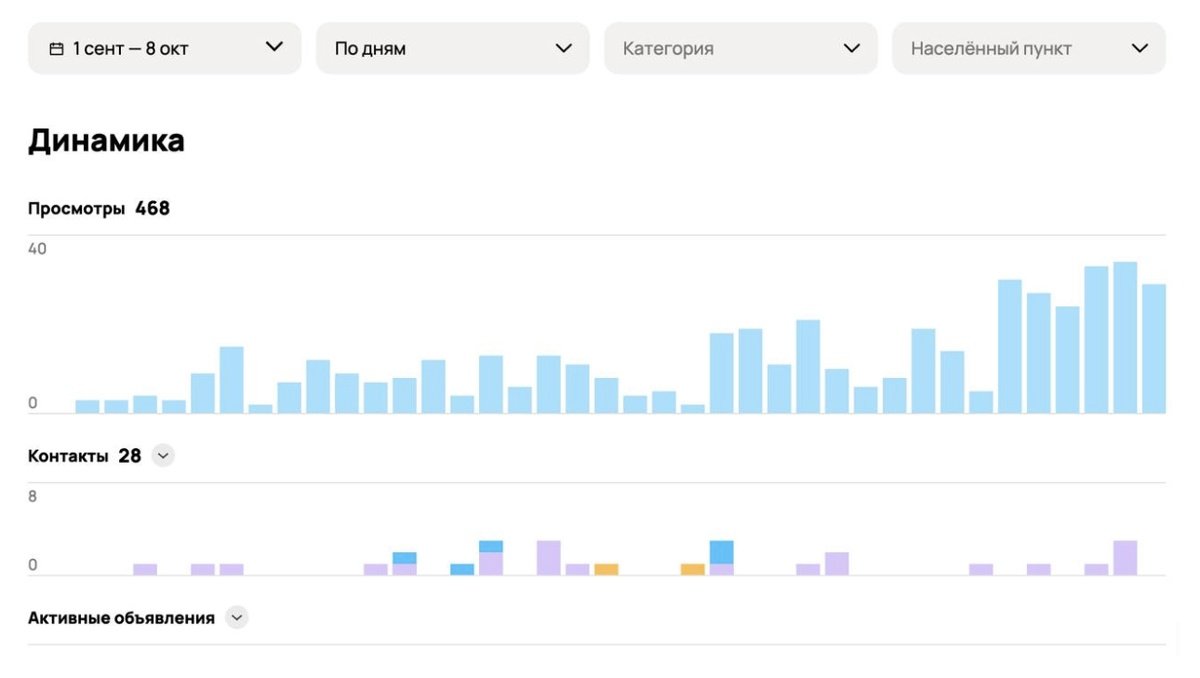Click the first purple bar in Контакты chart

coord(145,569)
